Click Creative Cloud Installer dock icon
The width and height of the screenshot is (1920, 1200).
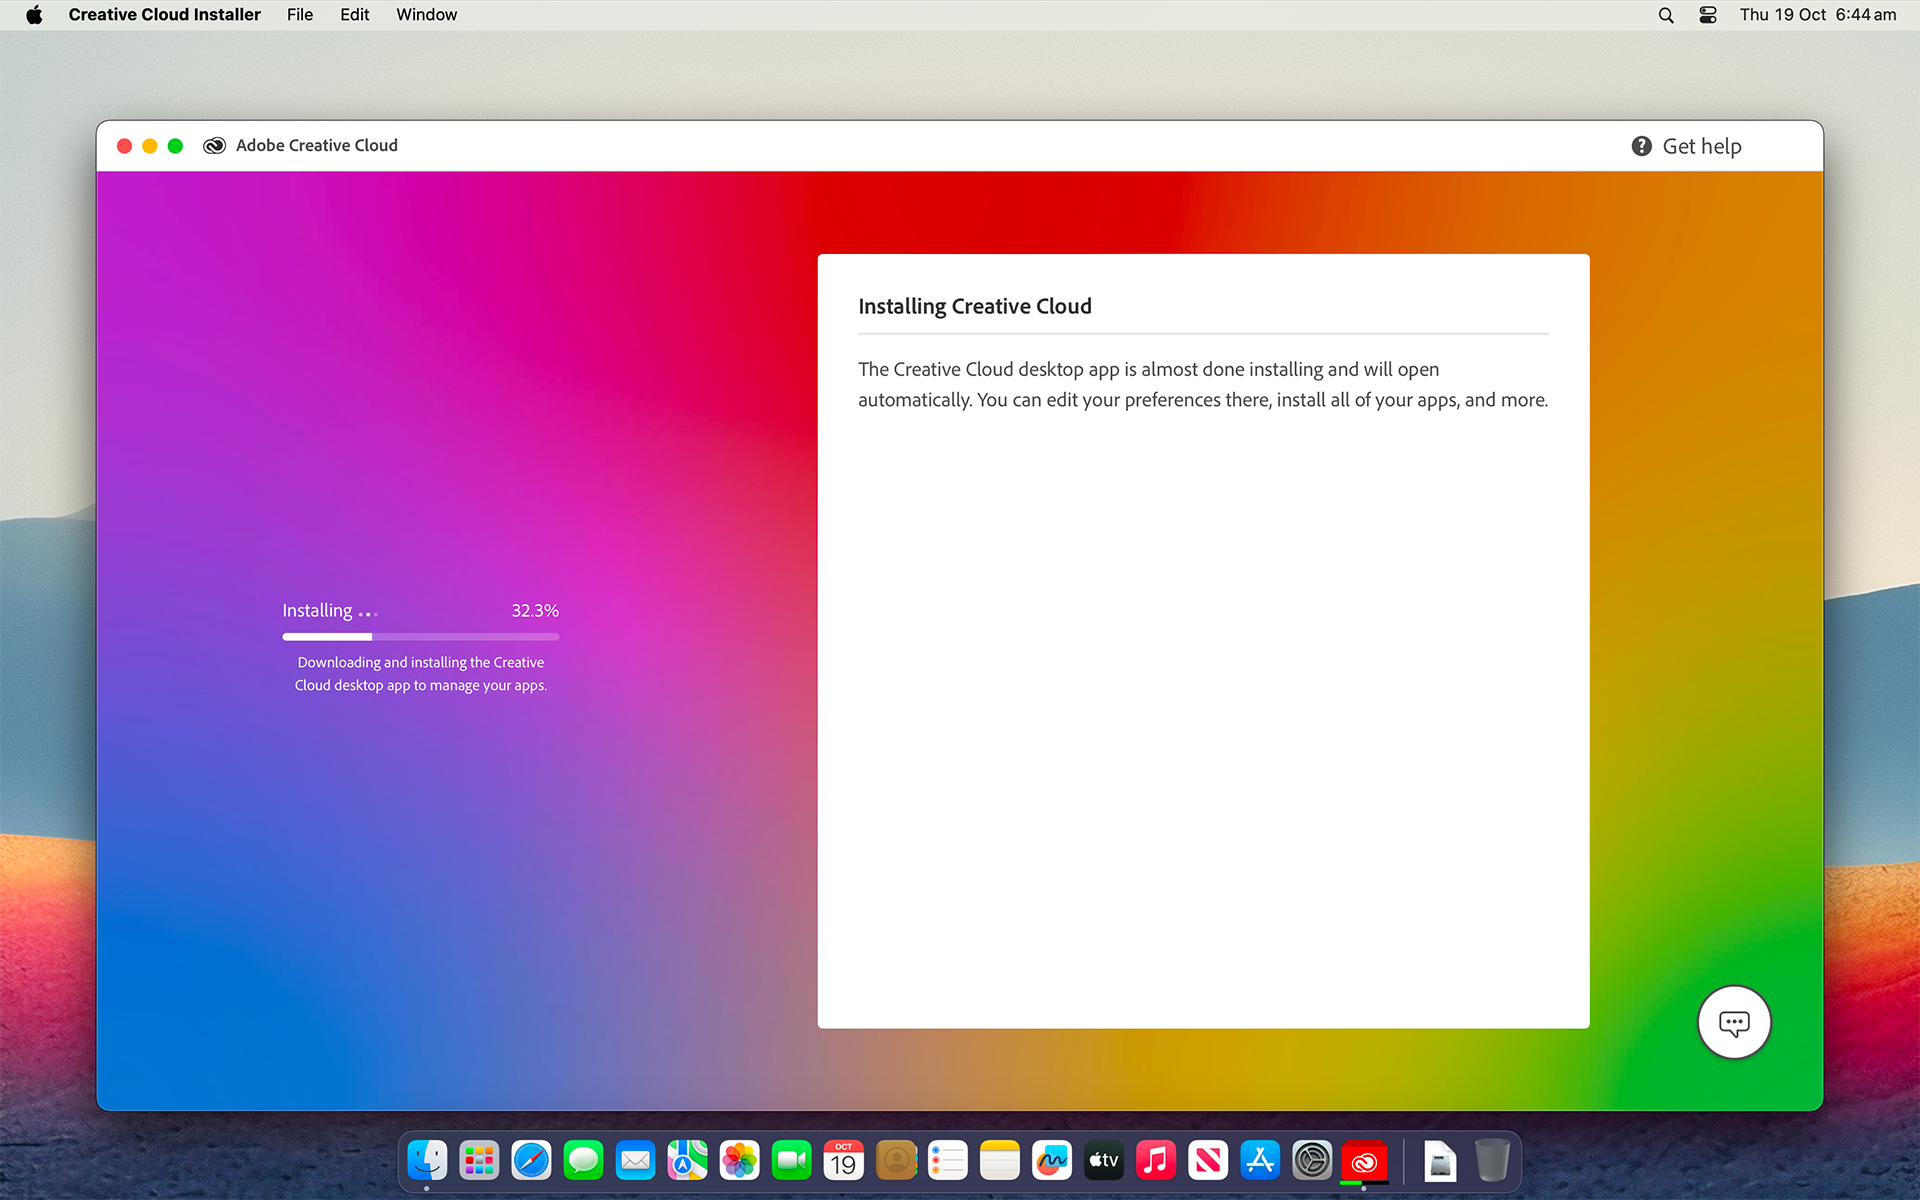[1364, 1160]
